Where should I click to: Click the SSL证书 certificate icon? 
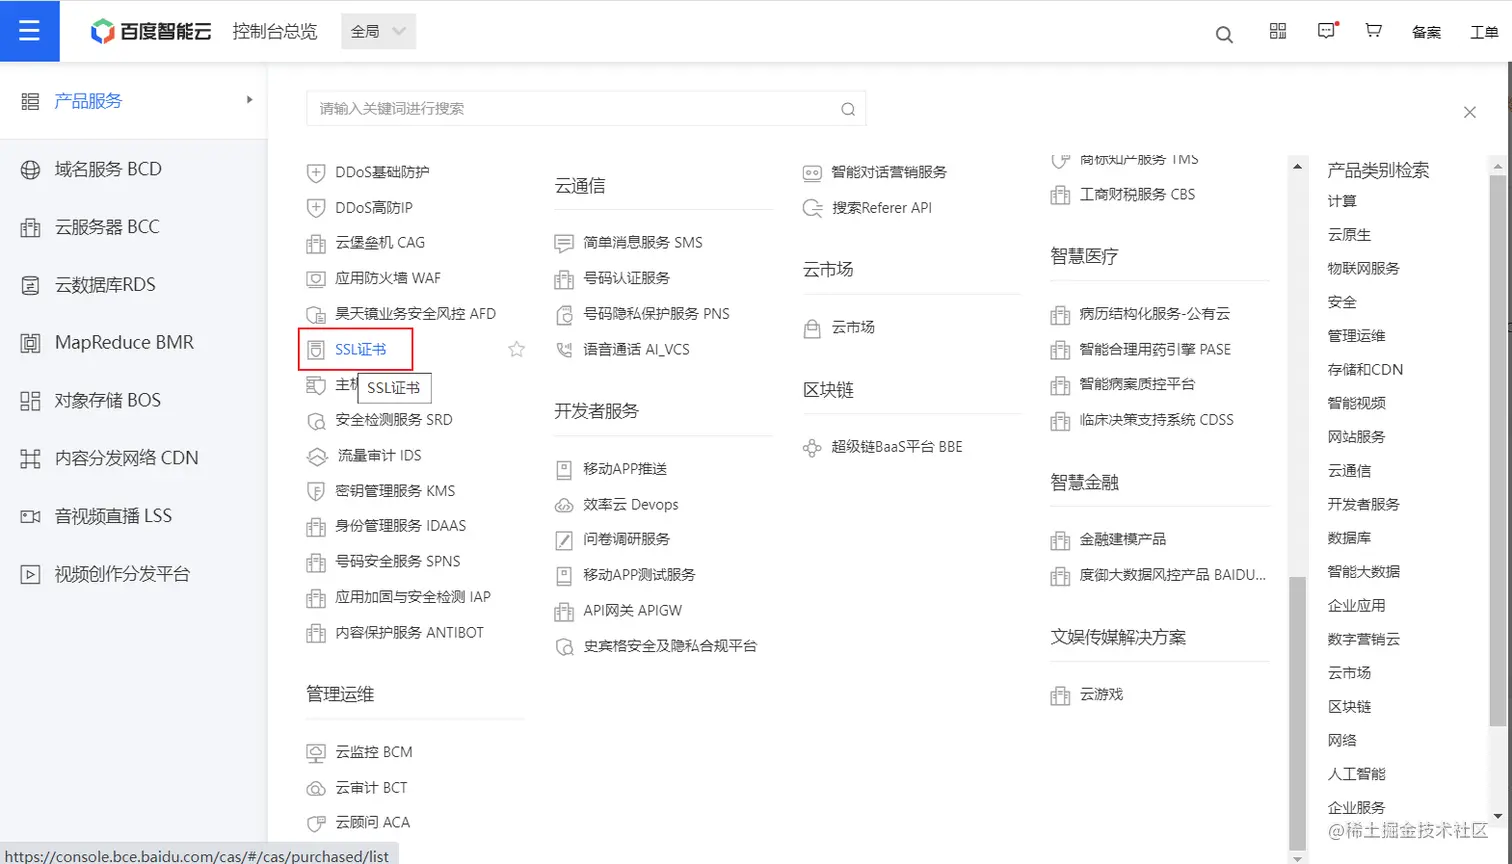pos(316,350)
